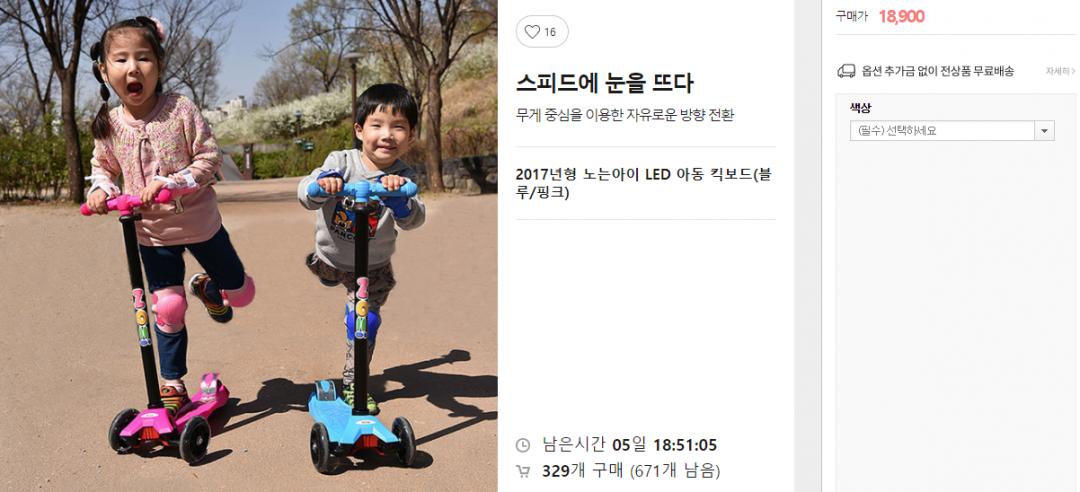Open the 자세히 details link

[x=1060, y=71]
